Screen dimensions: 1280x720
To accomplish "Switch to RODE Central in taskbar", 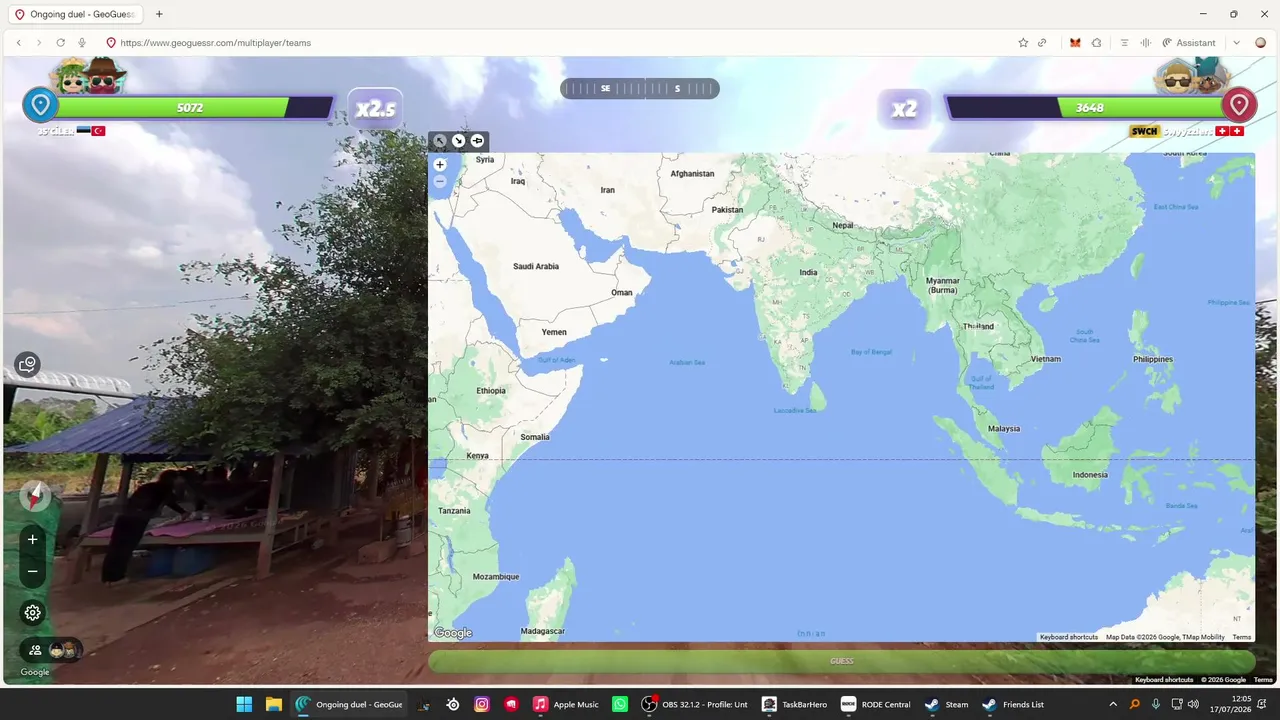I will point(876,704).
